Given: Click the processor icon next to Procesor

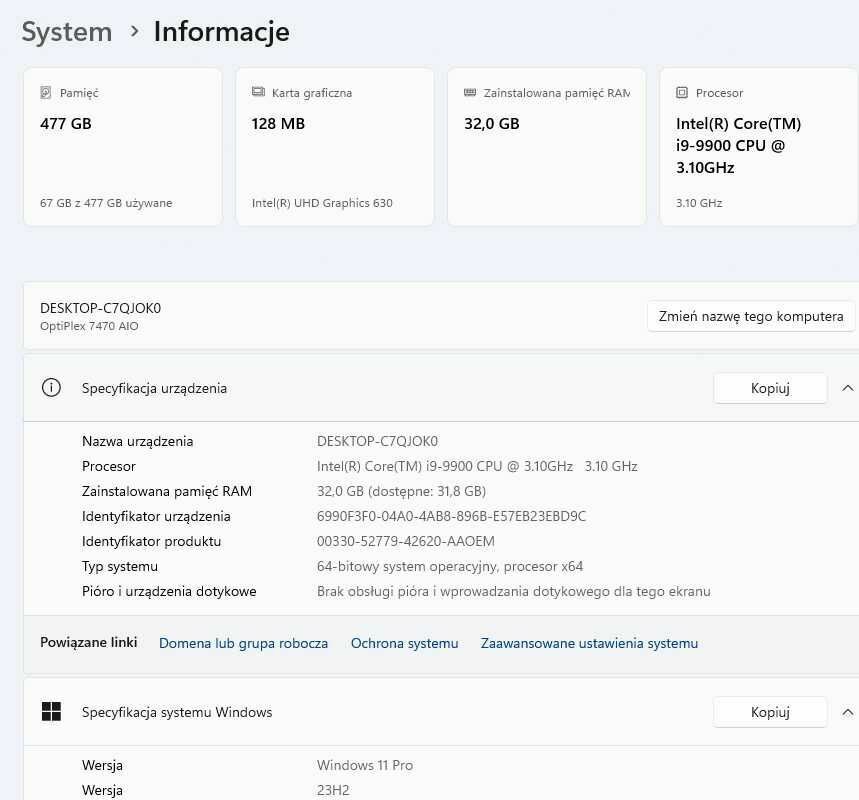Looking at the screenshot, I should (682, 93).
